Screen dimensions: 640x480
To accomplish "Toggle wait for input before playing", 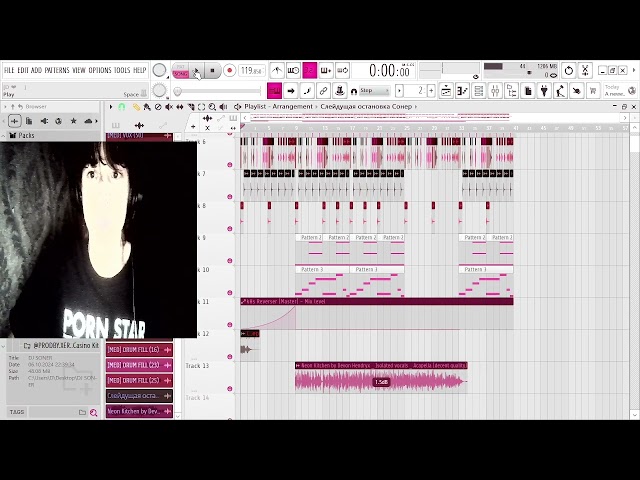I will 293,71.
